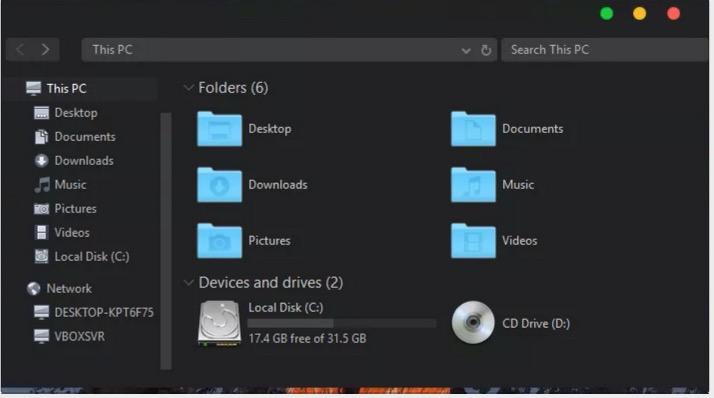Select 'Documents' label in sidebar tree

click(x=85, y=137)
